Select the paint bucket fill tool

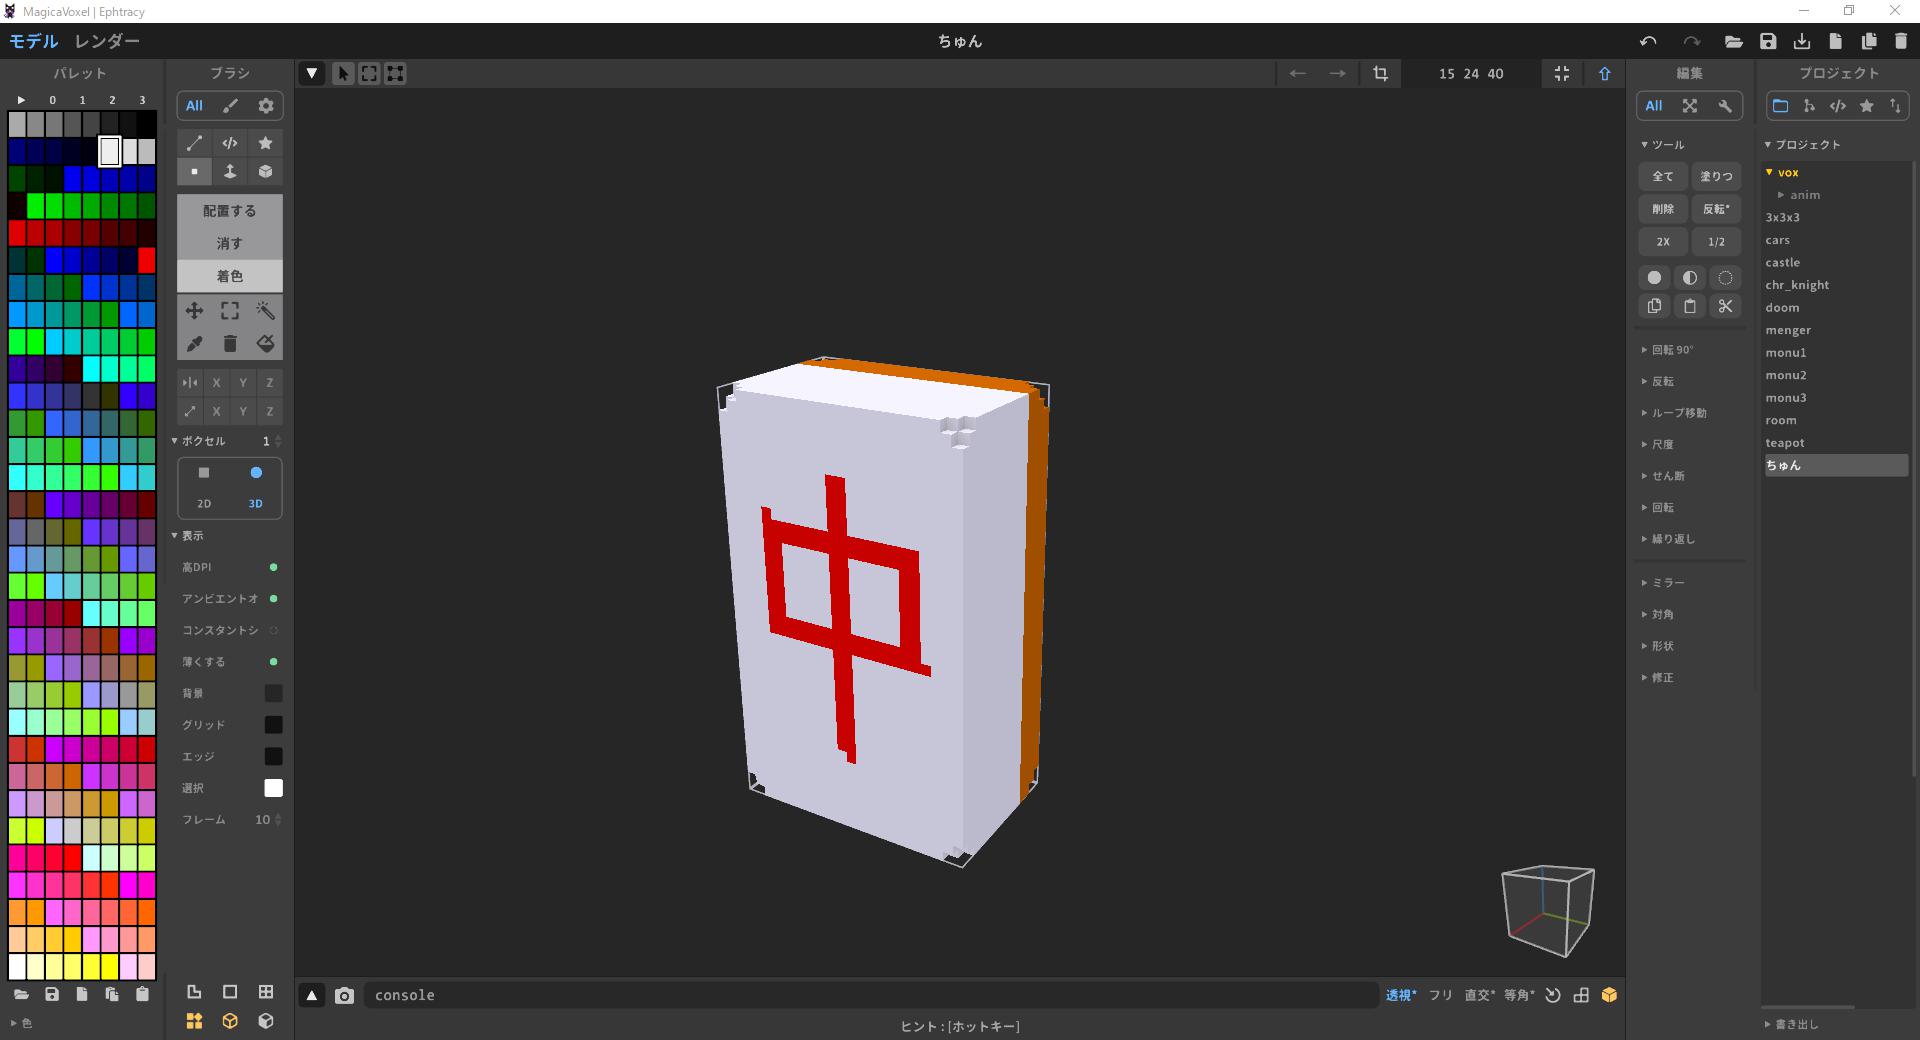tap(265, 344)
